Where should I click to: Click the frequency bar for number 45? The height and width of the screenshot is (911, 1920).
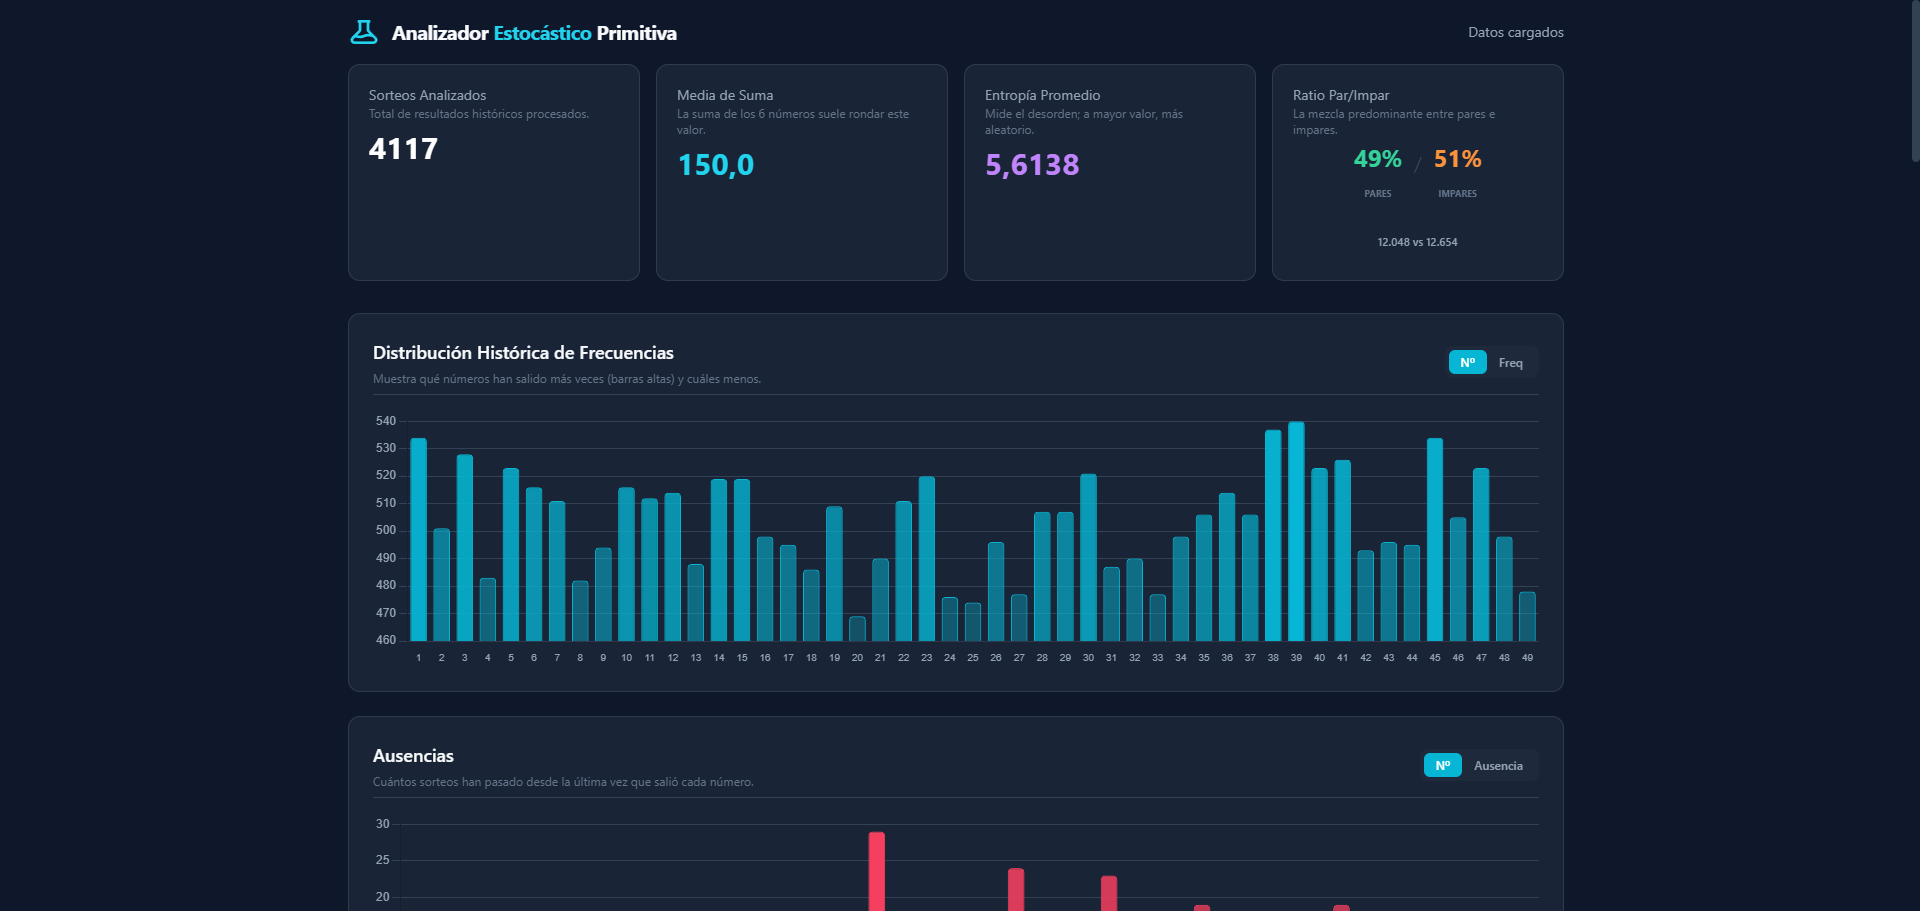[x=1435, y=540]
